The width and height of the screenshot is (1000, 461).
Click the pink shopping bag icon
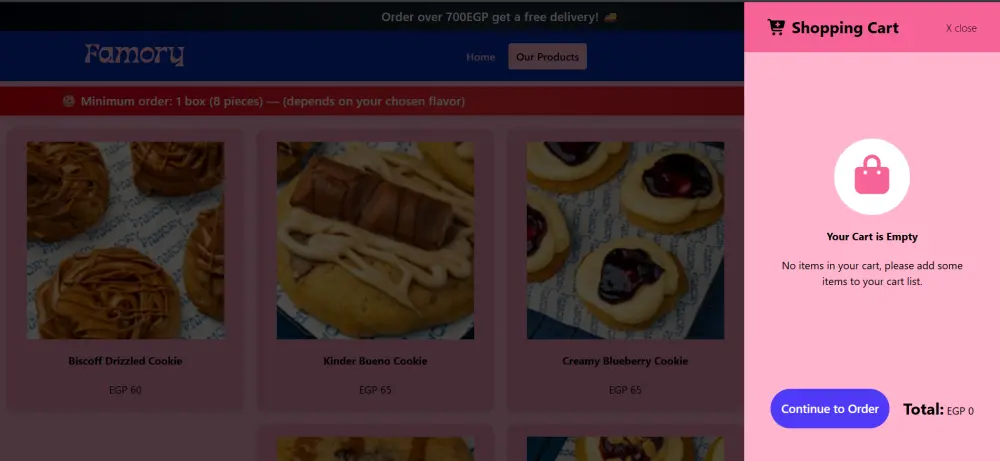point(872,176)
